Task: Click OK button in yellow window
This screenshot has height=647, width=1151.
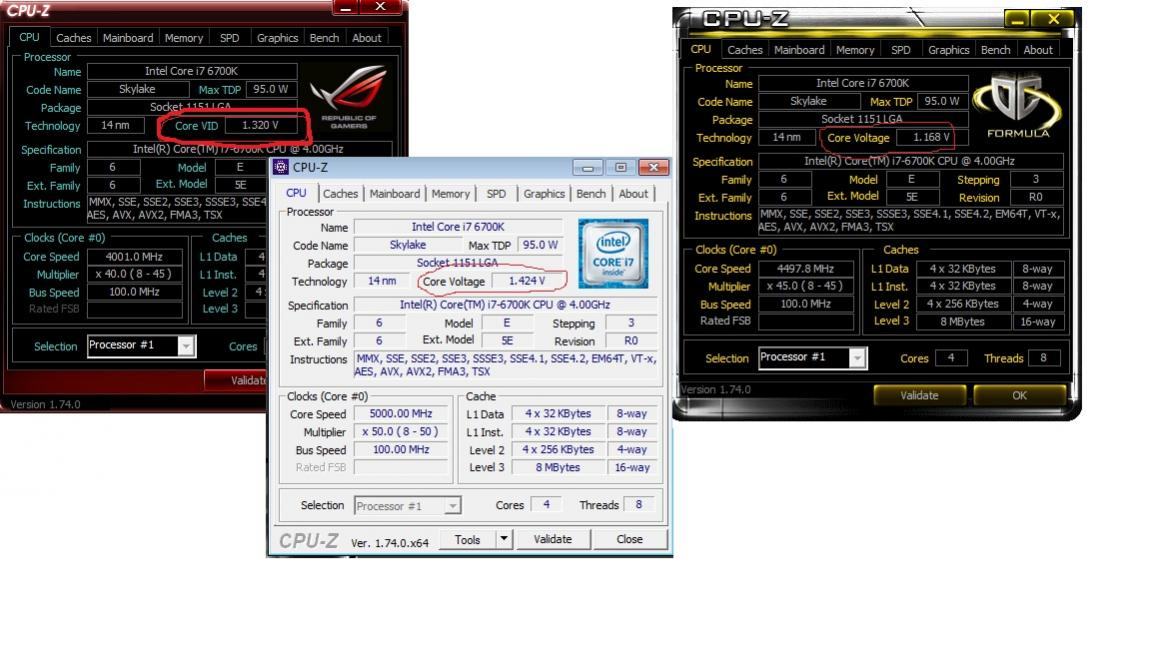Action: pos(1019,395)
